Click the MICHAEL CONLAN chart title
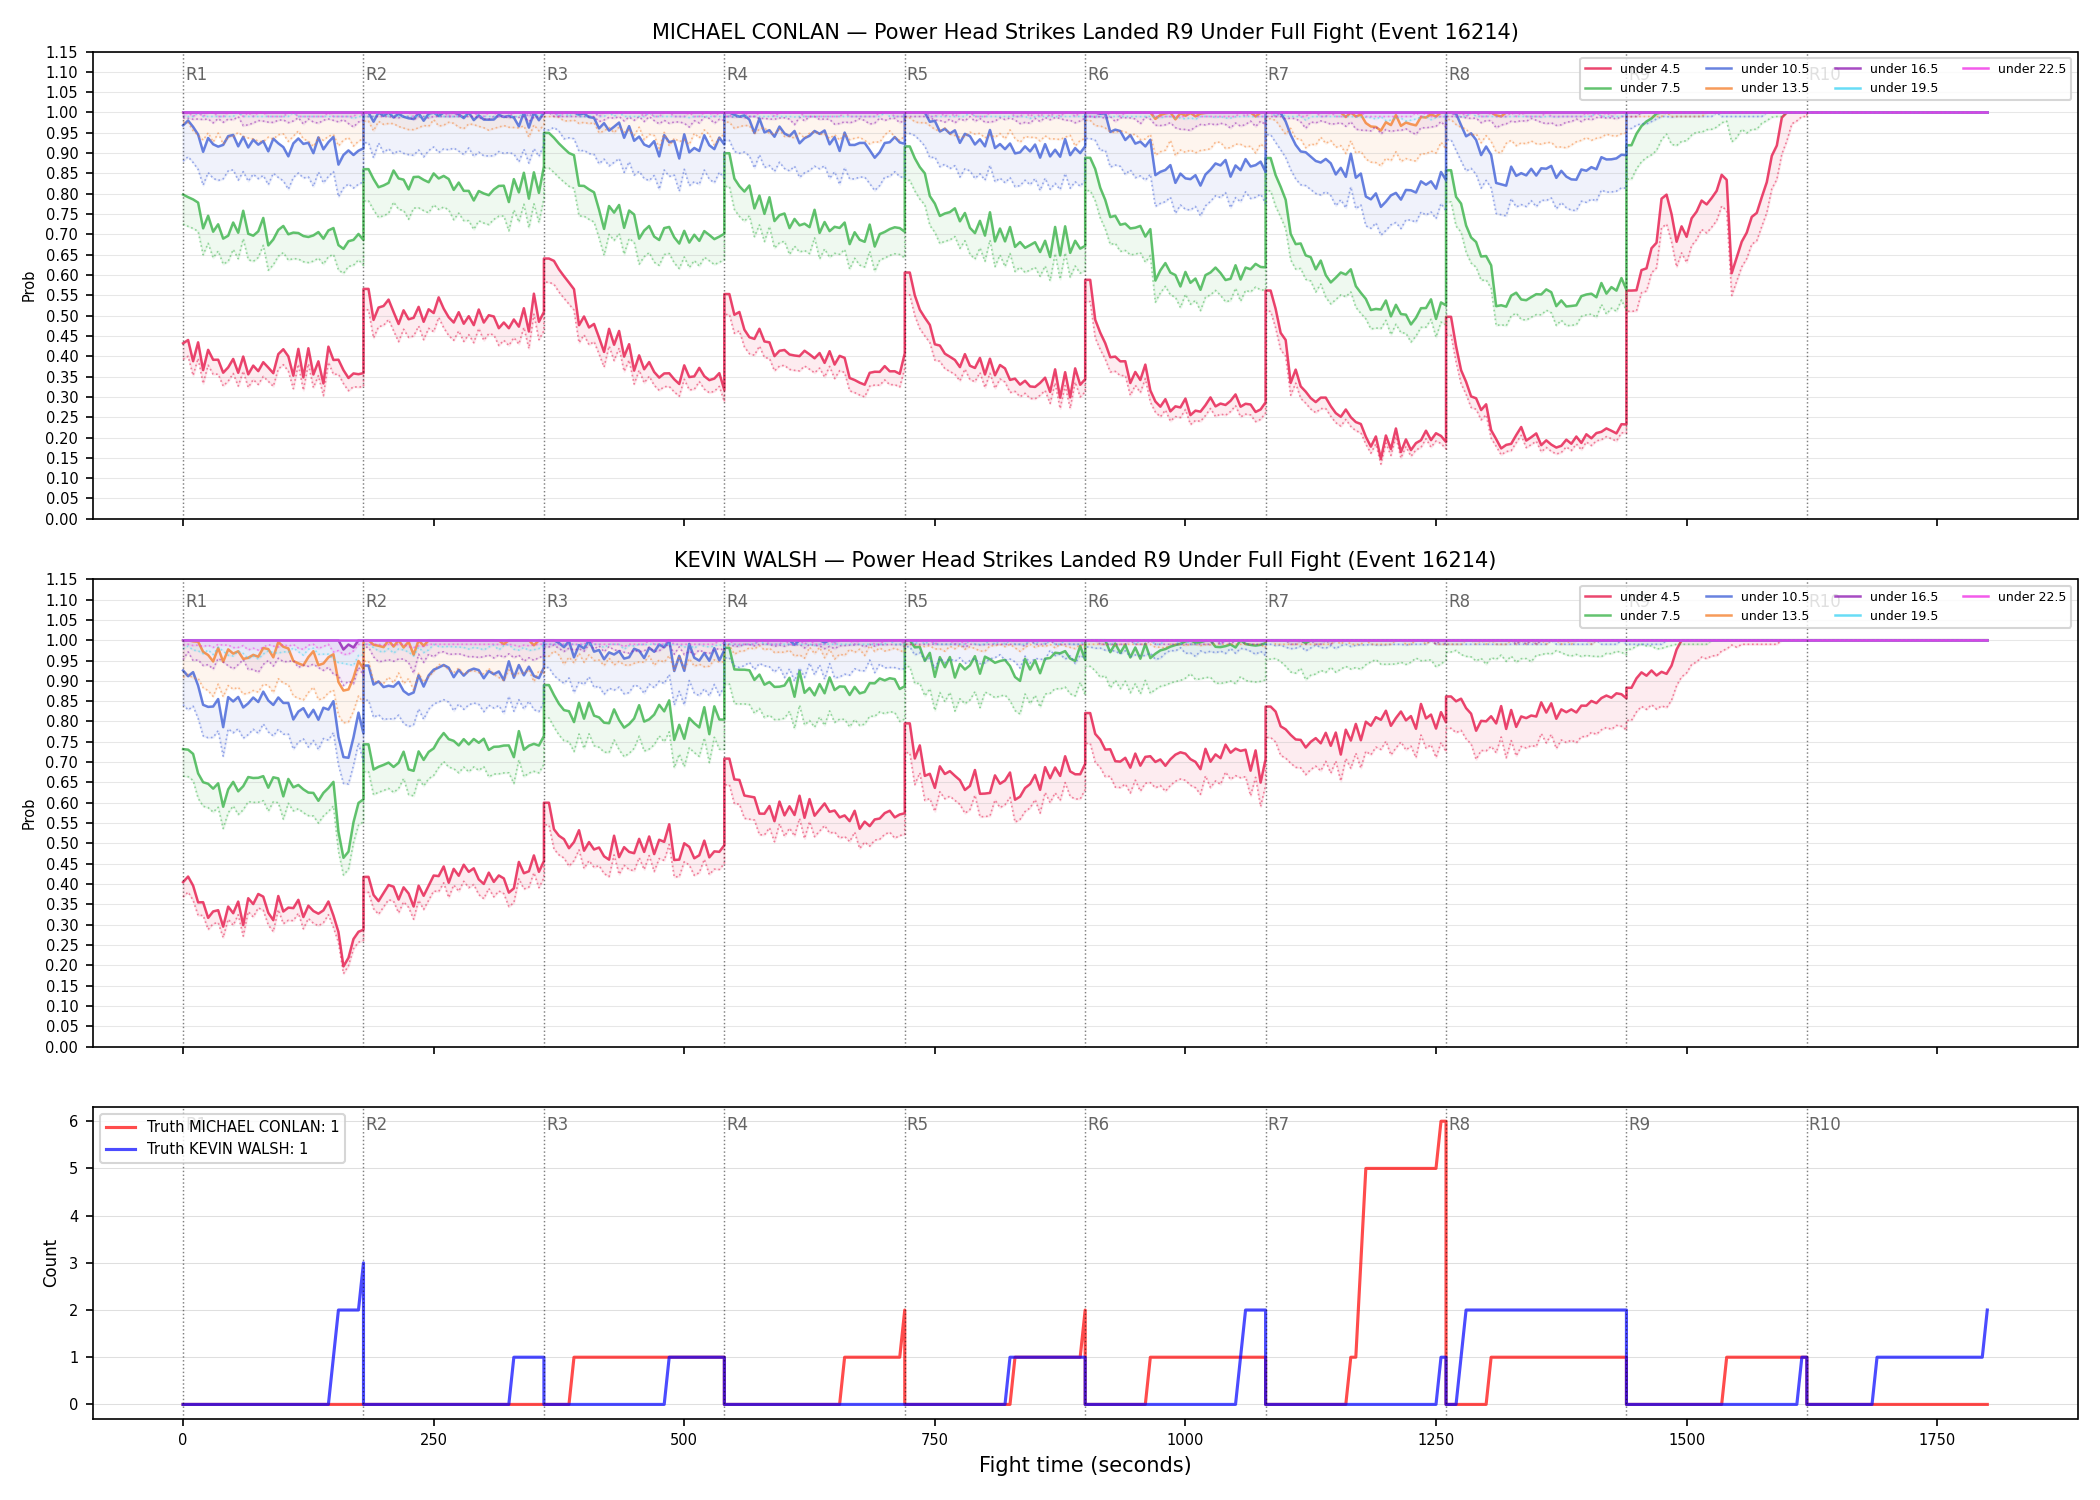 1085,32
